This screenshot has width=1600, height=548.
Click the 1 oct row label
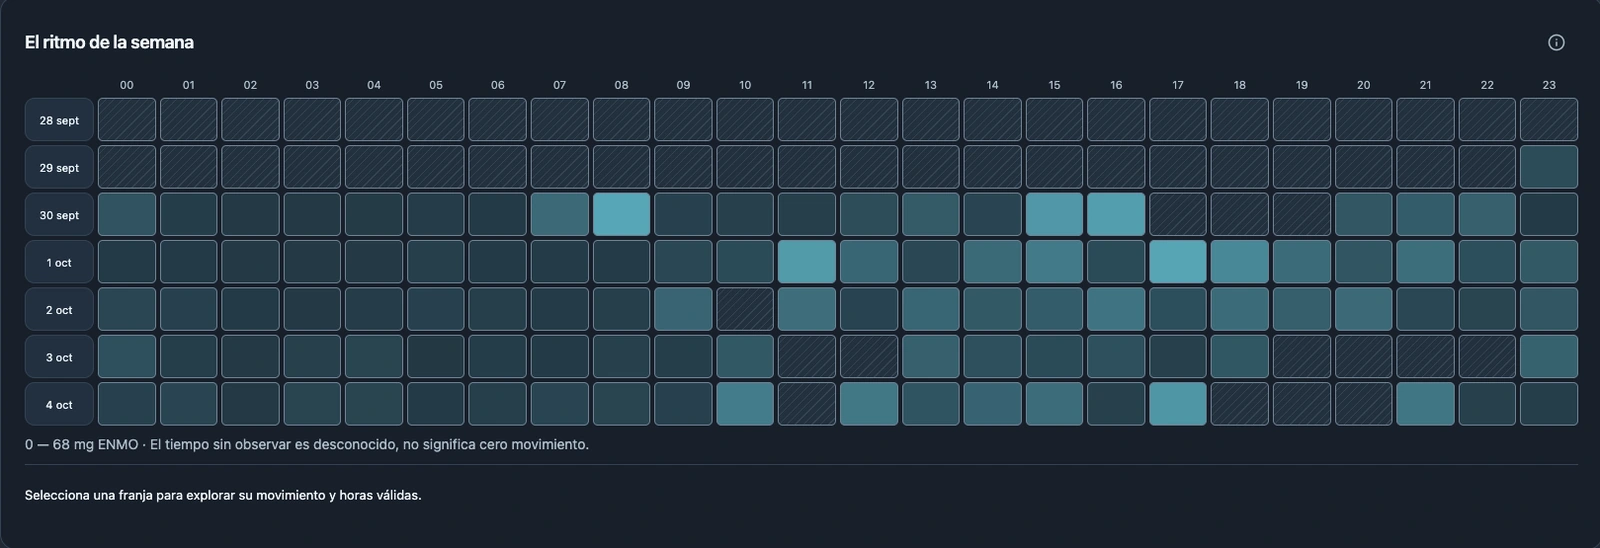point(59,262)
